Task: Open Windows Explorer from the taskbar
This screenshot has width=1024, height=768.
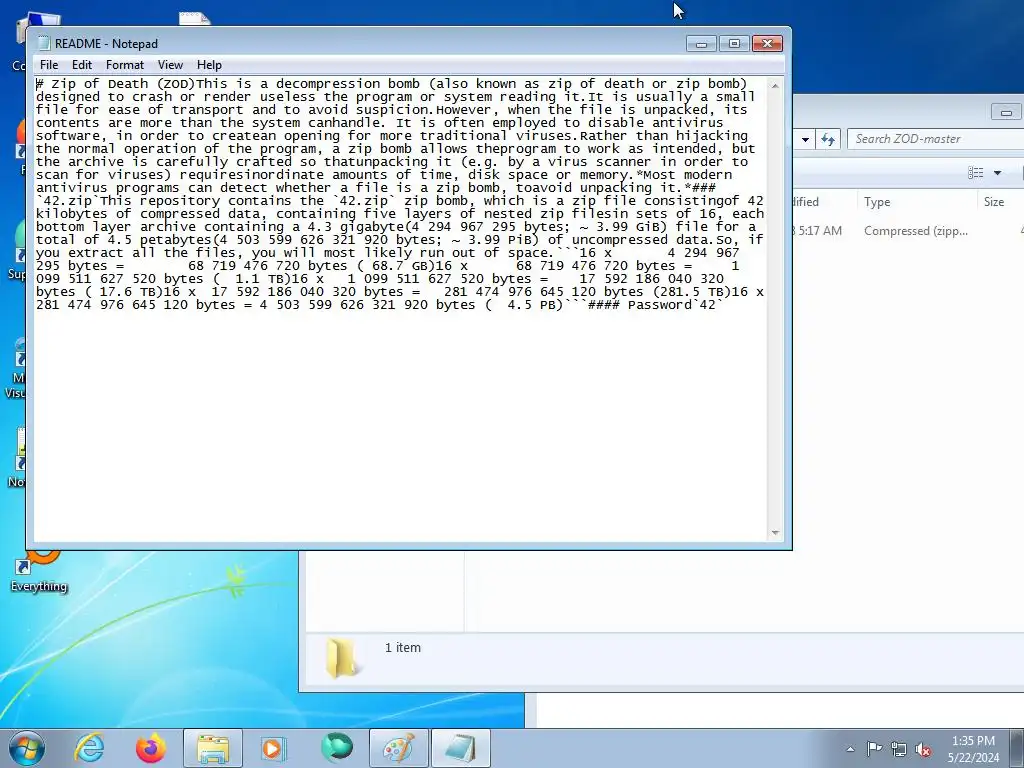Action: (x=213, y=748)
